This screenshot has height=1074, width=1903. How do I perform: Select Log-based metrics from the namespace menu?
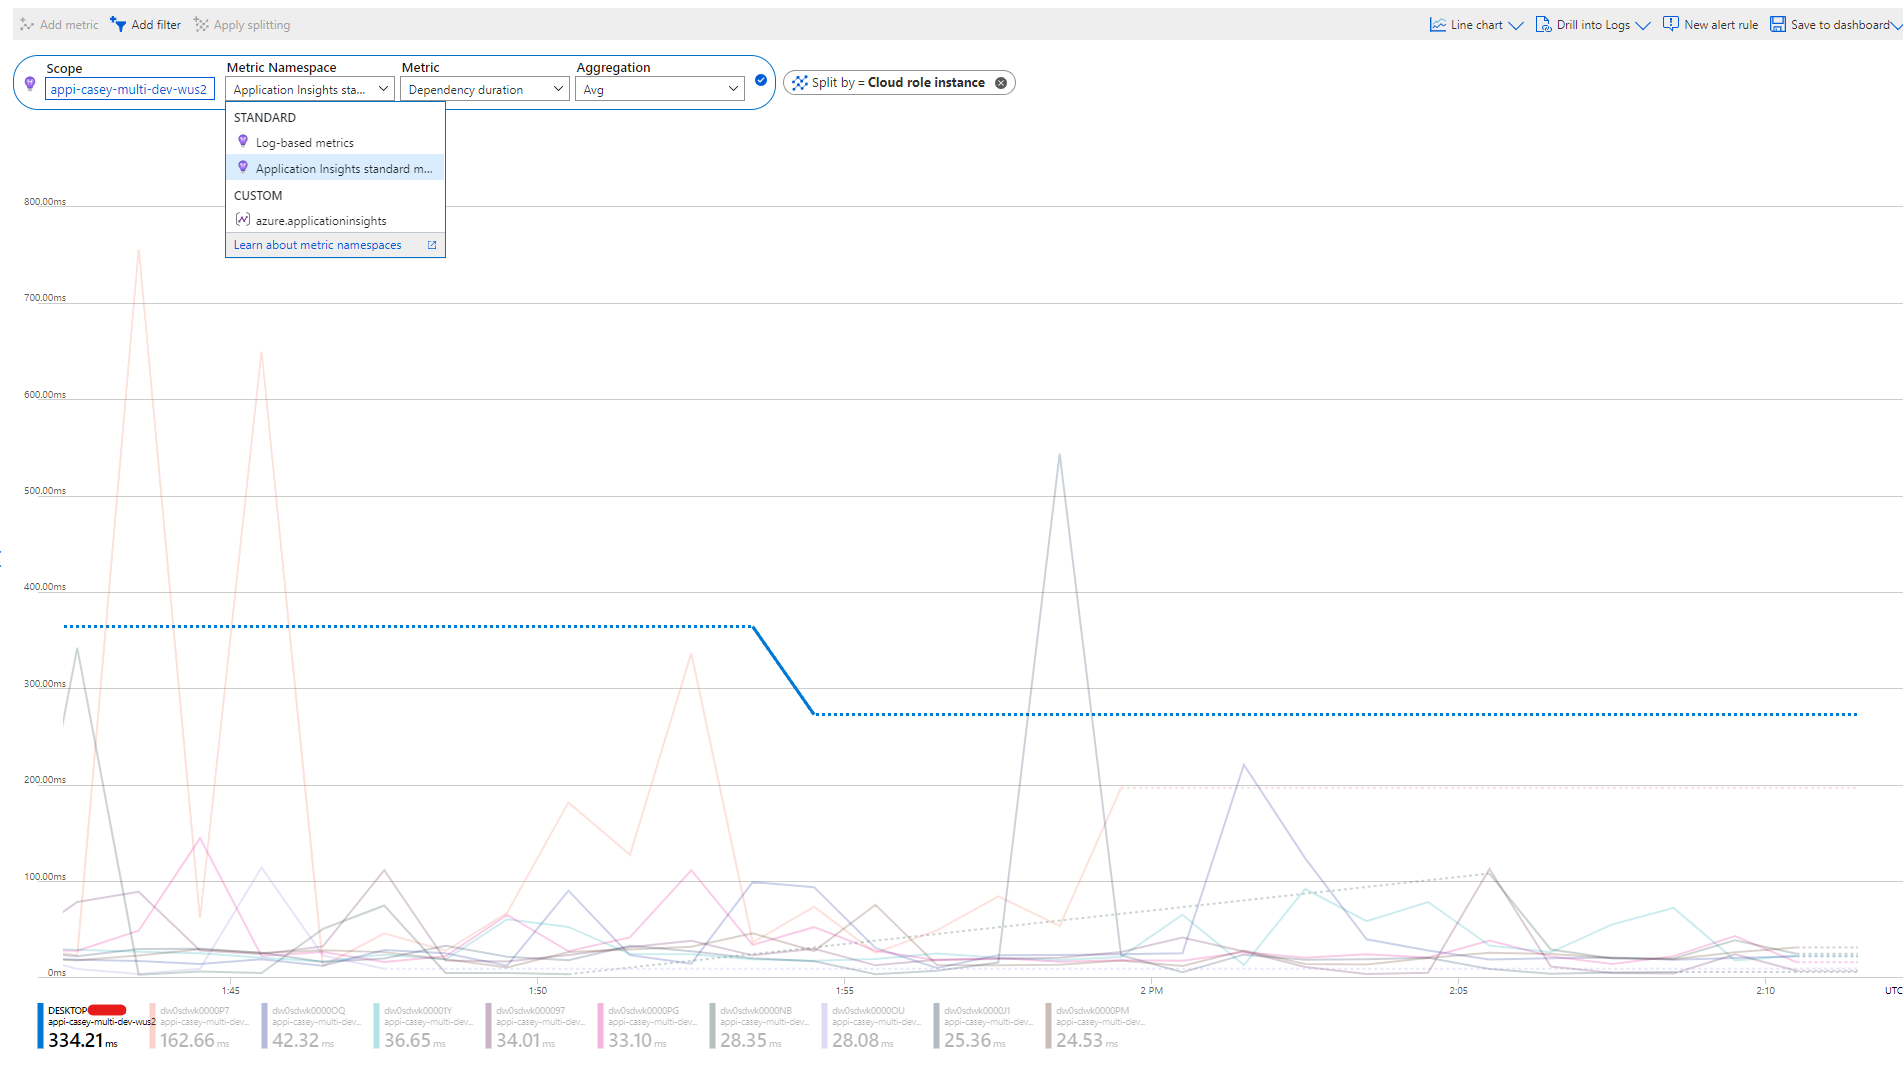[303, 142]
